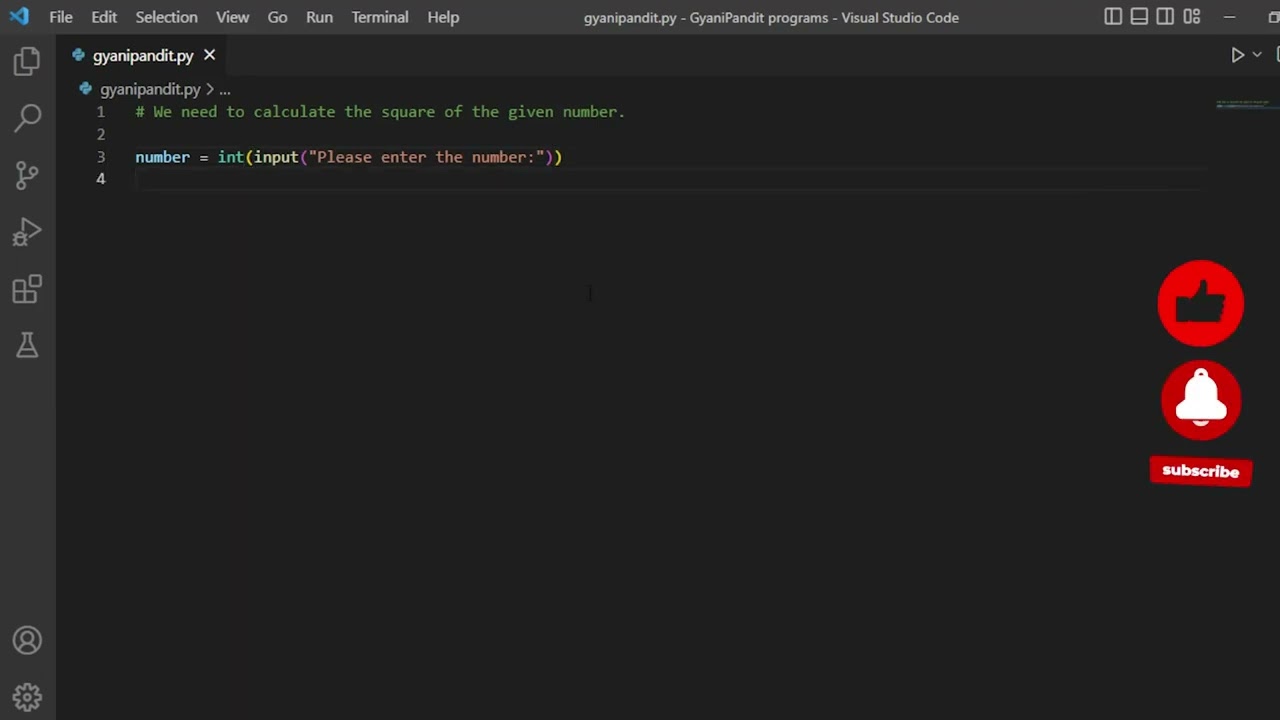Open the Extensions view
This screenshot has width=1280, height=720.
[x=27, y=290]
